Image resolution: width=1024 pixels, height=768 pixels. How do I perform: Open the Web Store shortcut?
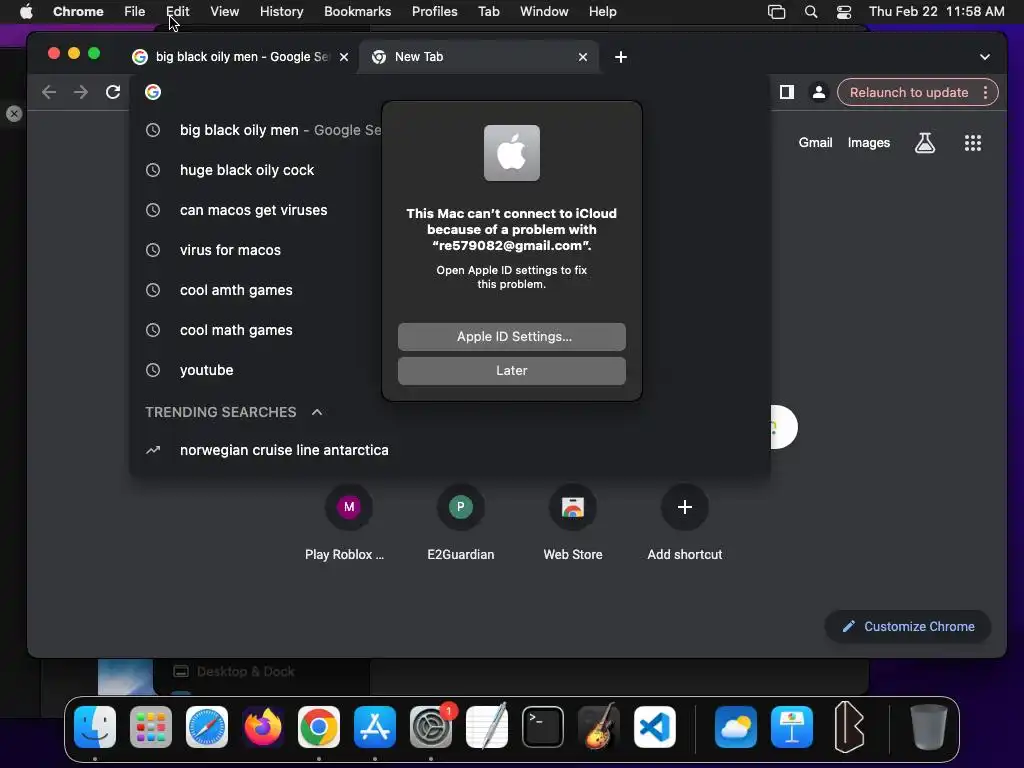pyautogui.click(x=573, y=522)
